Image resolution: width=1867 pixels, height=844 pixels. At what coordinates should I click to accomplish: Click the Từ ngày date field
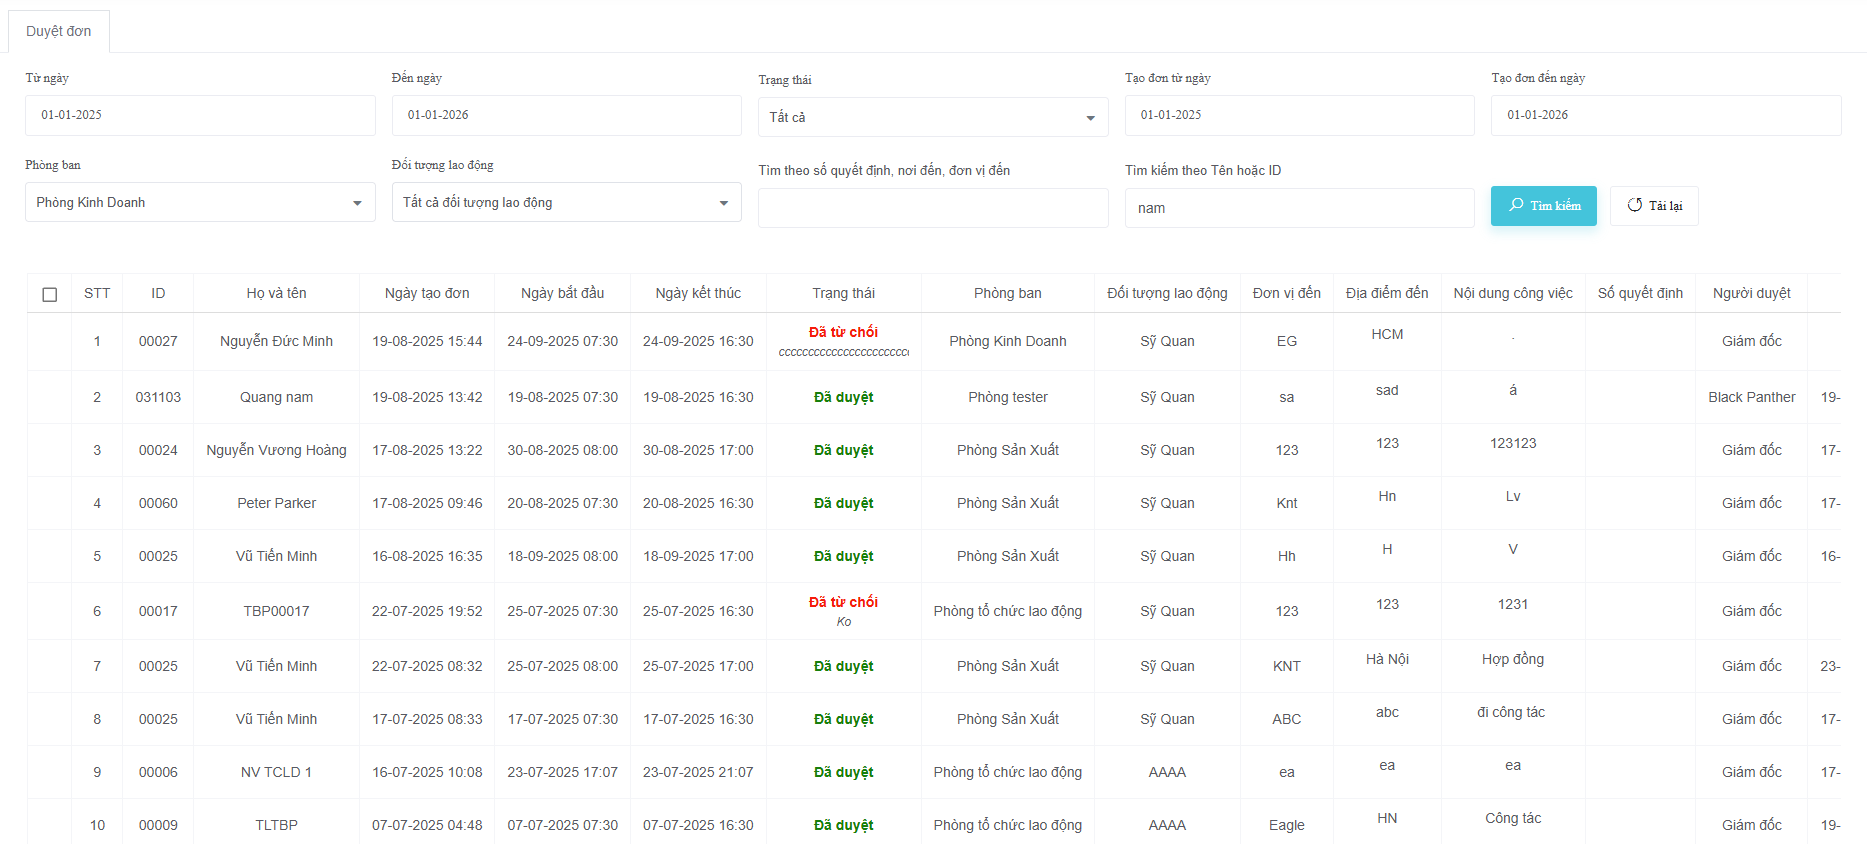pyautogui.click(x=200, y=115)
